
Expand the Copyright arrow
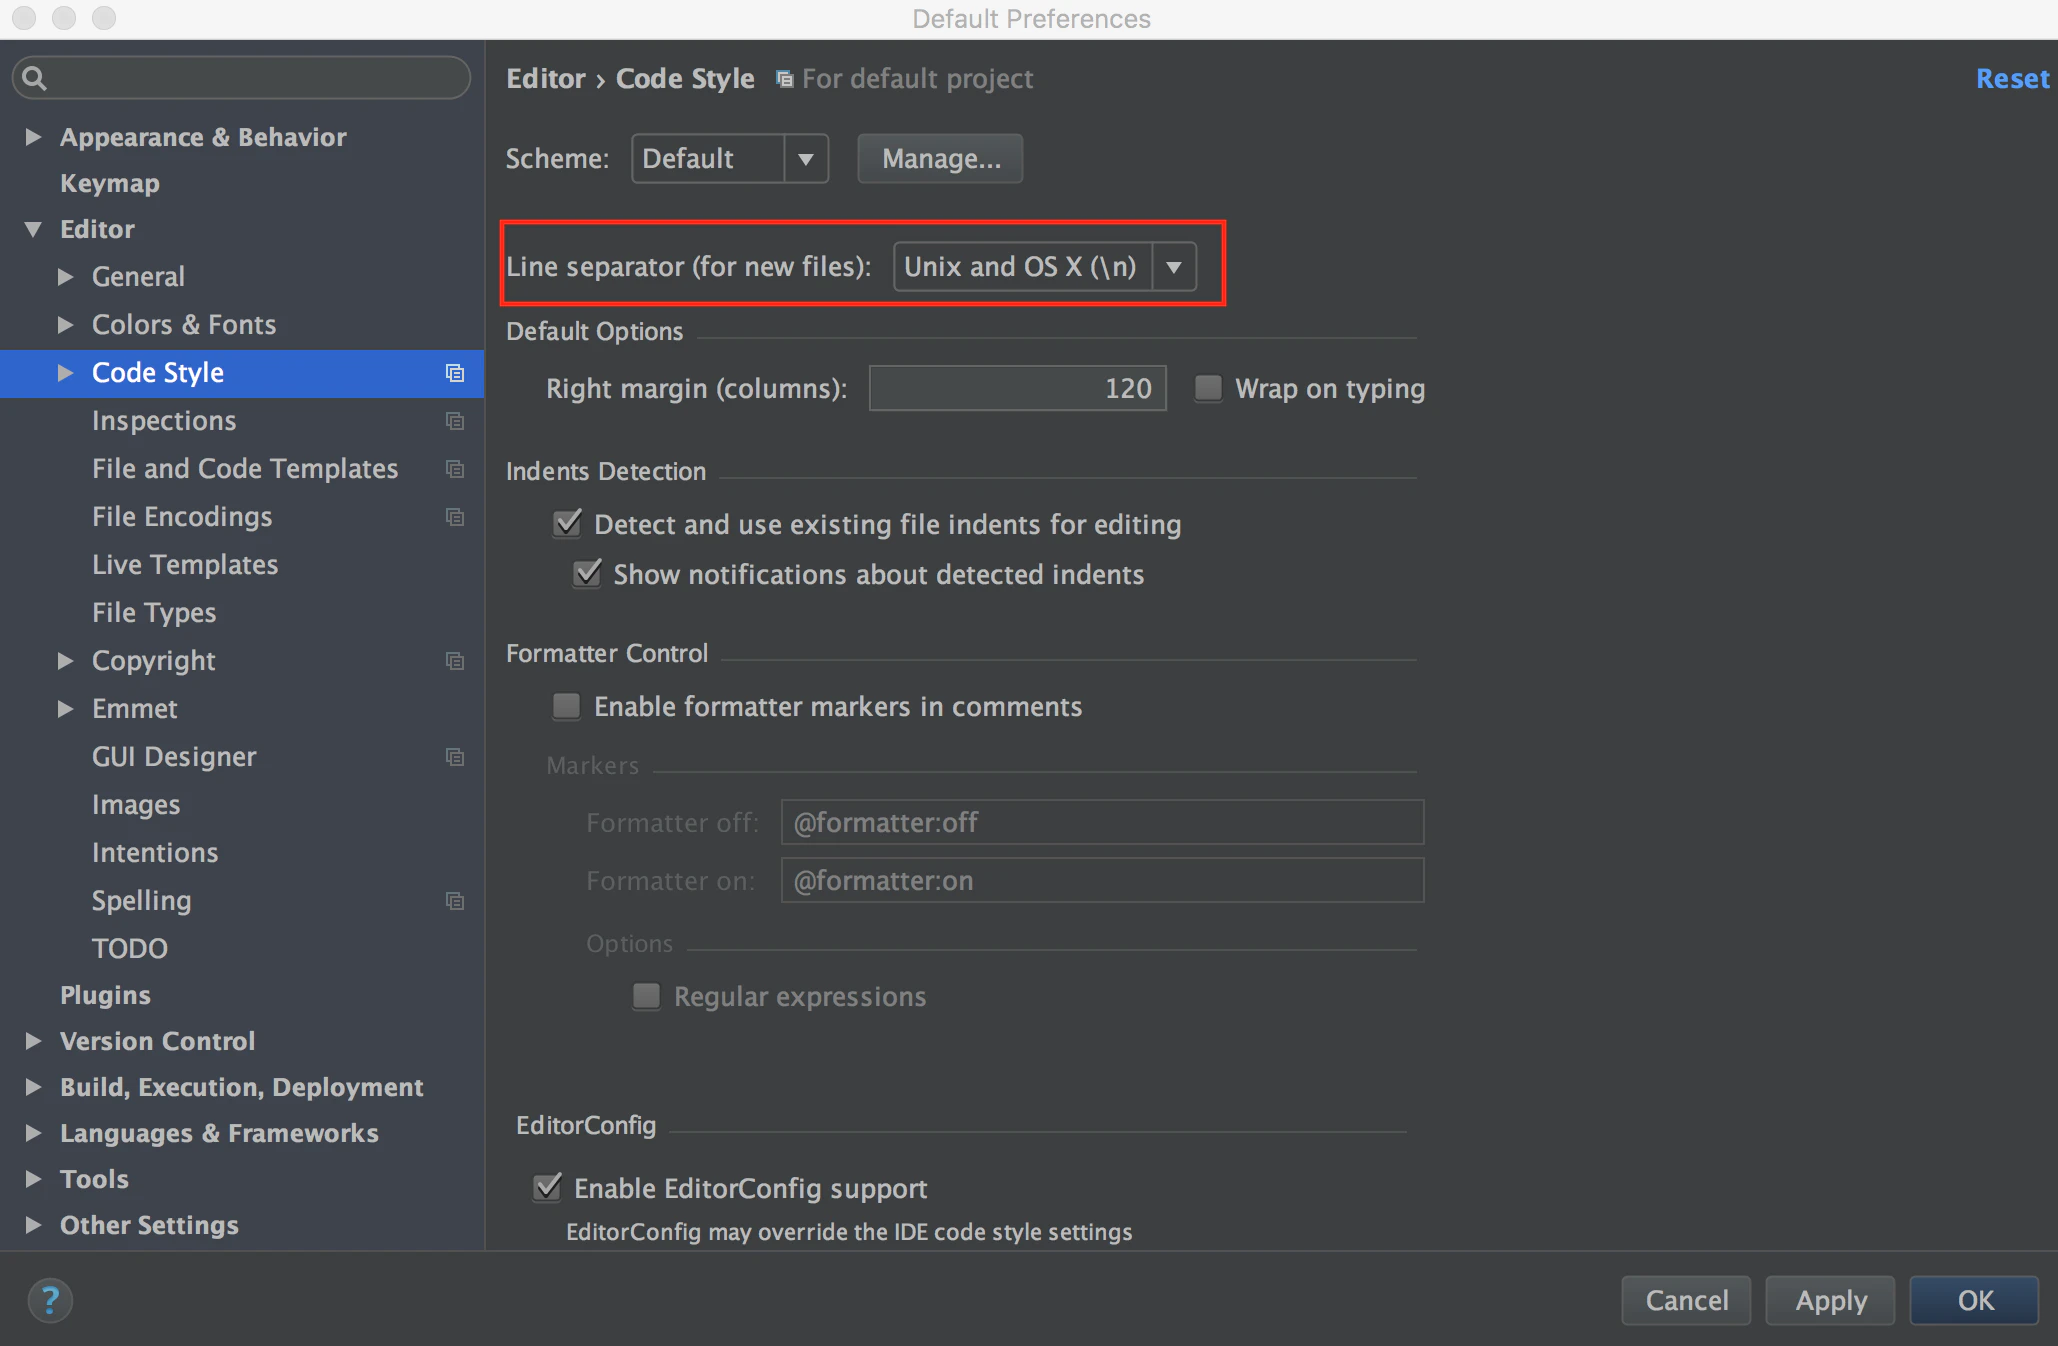(x=65, y=661)
